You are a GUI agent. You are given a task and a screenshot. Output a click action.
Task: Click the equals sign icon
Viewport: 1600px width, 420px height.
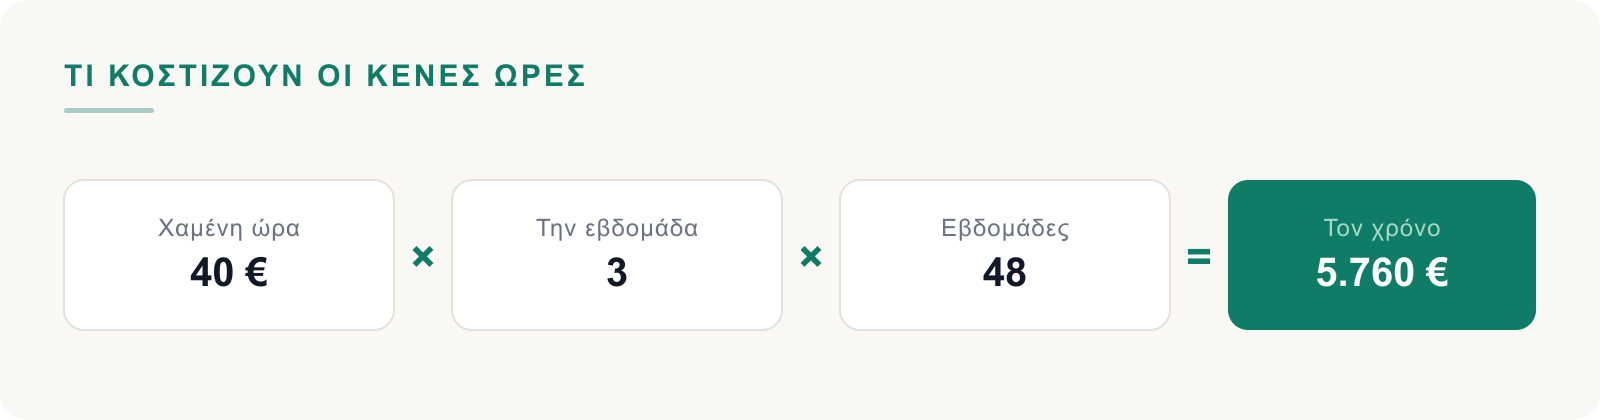point(1199,257)
